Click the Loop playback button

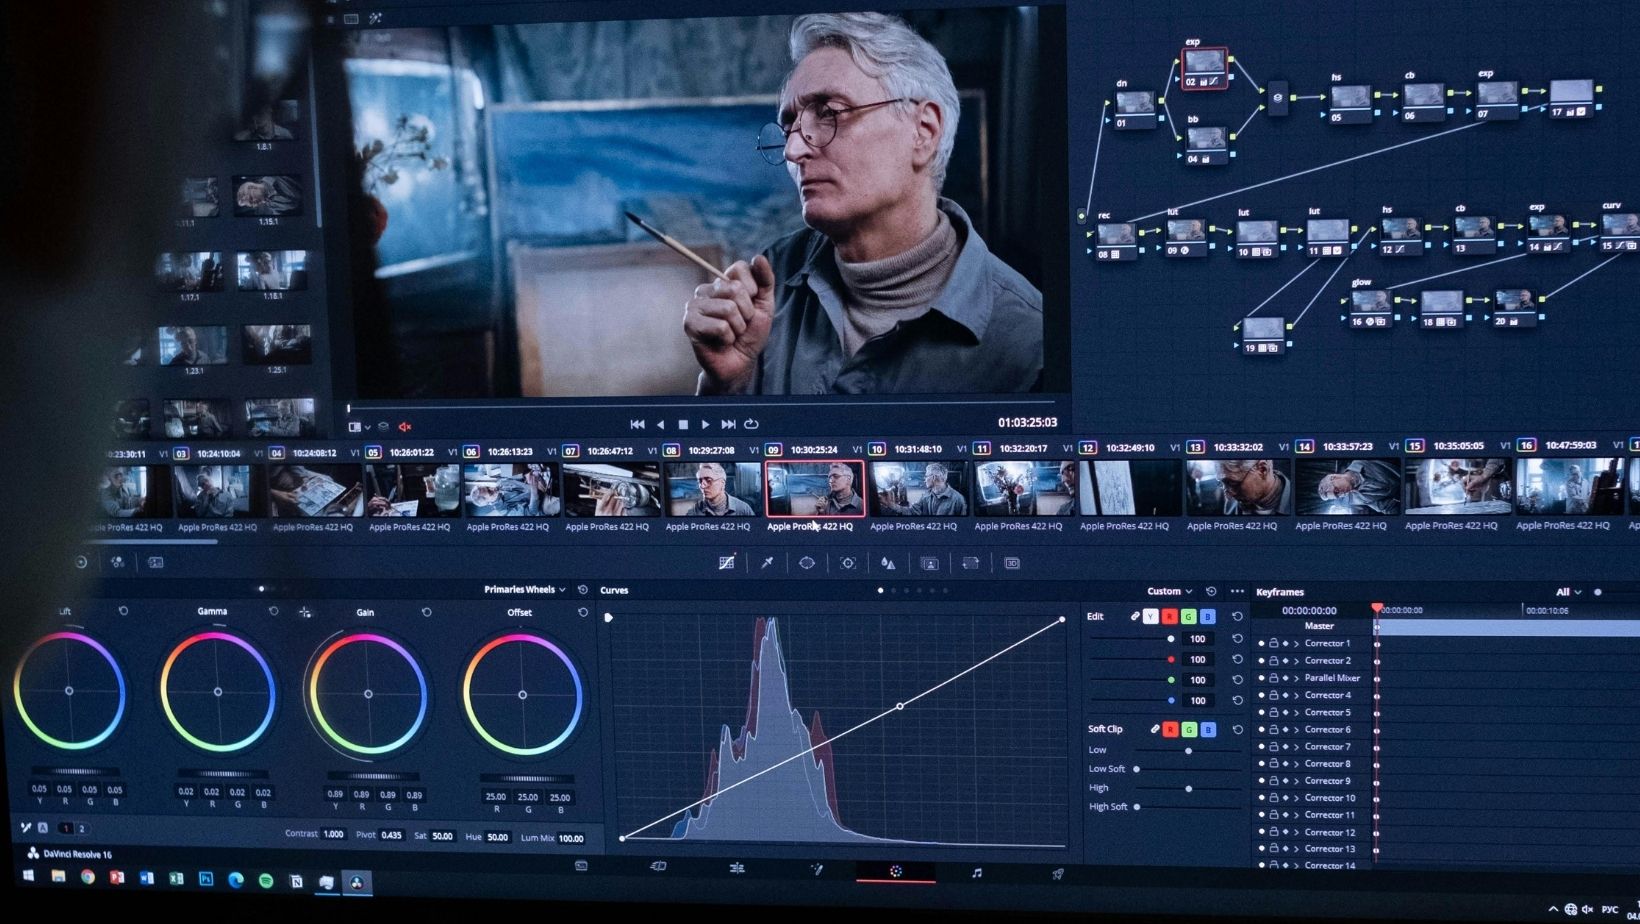click(751, 424)
